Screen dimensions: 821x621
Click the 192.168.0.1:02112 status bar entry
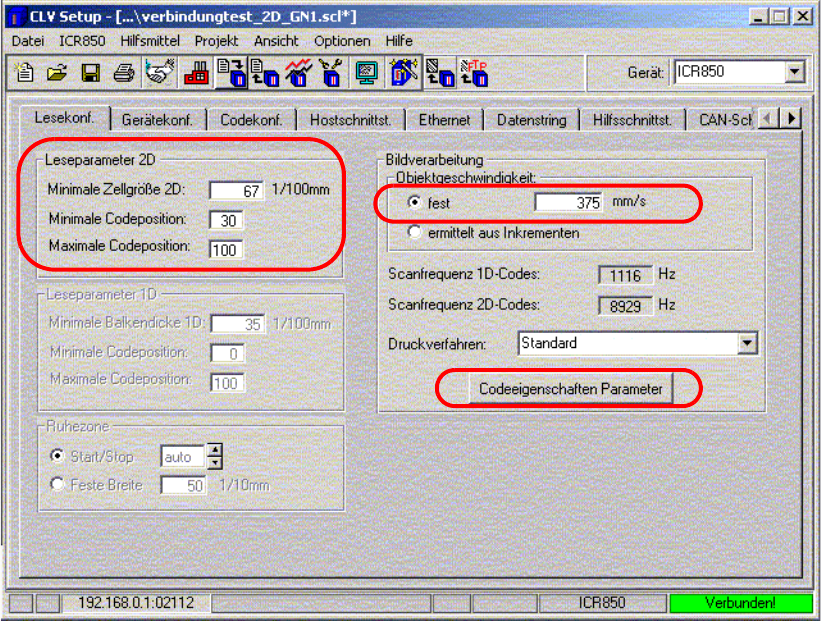point(136,603)
